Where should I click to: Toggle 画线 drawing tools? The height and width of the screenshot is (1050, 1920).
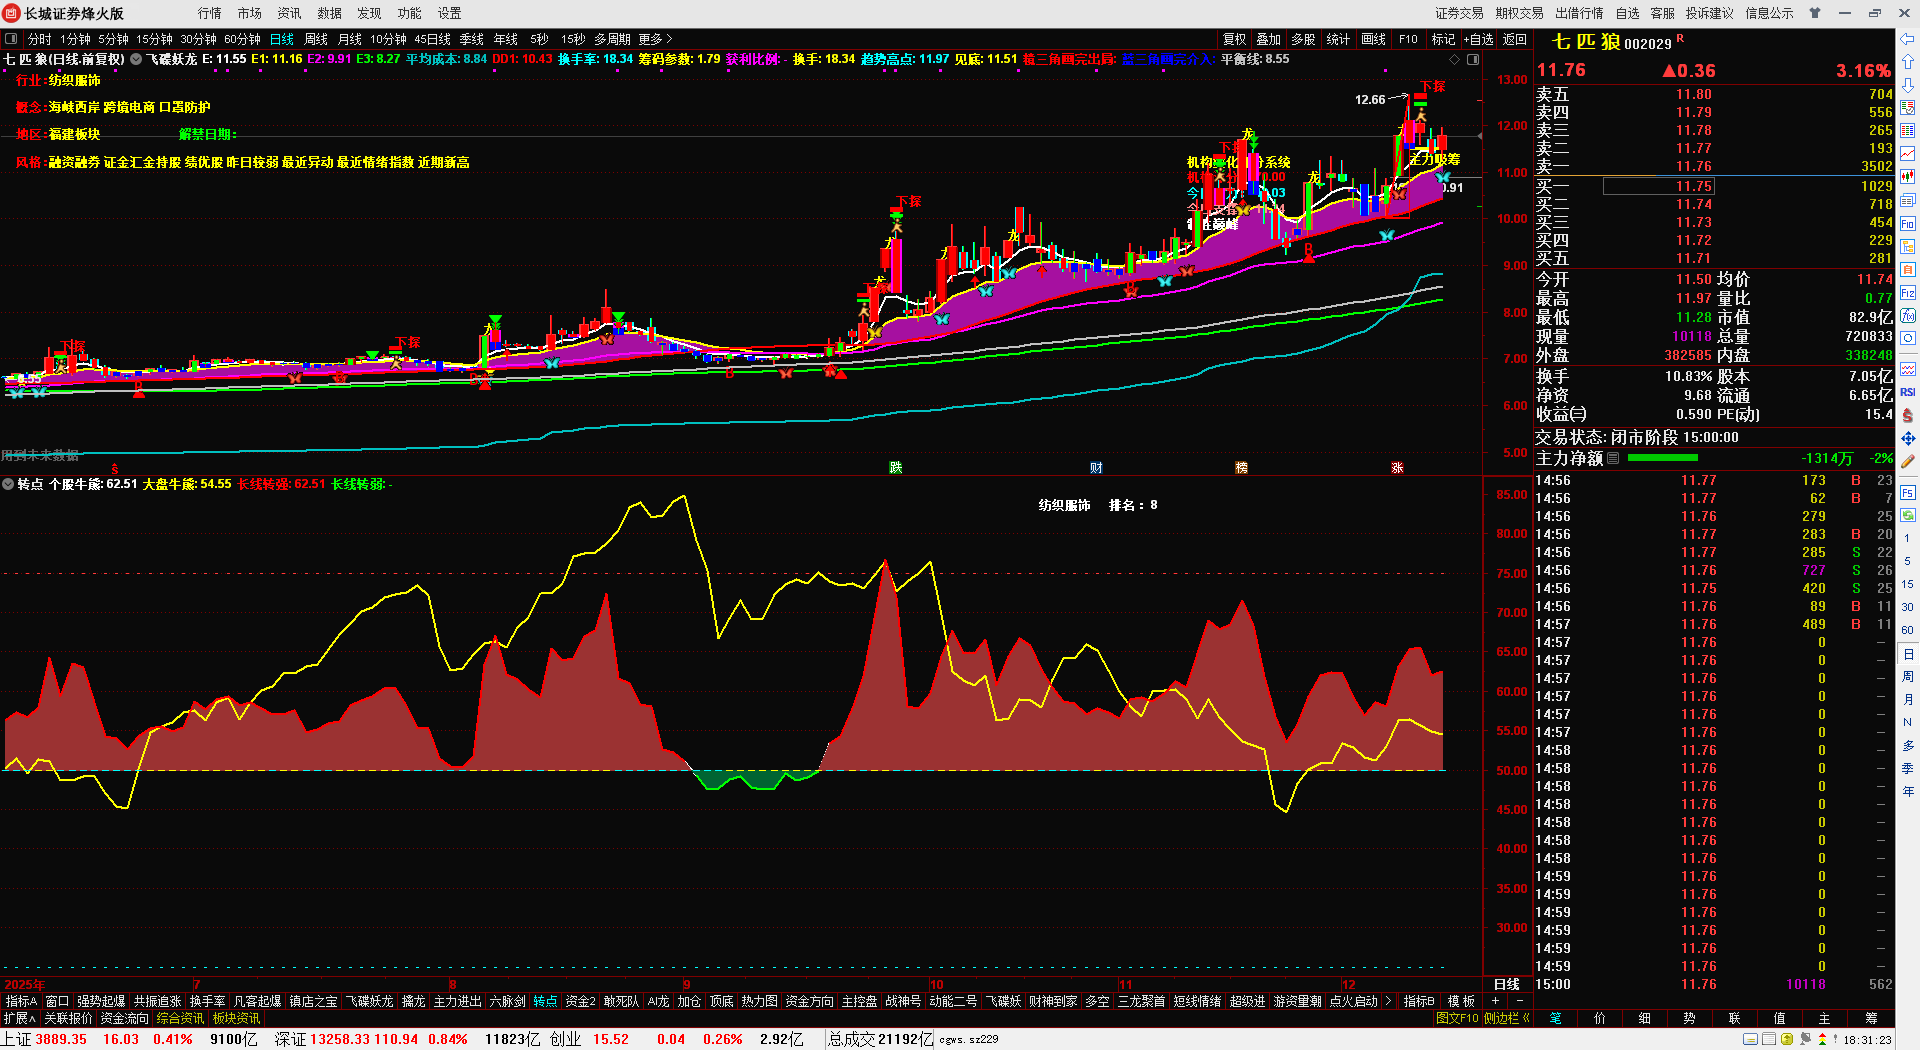point(1374,39)
